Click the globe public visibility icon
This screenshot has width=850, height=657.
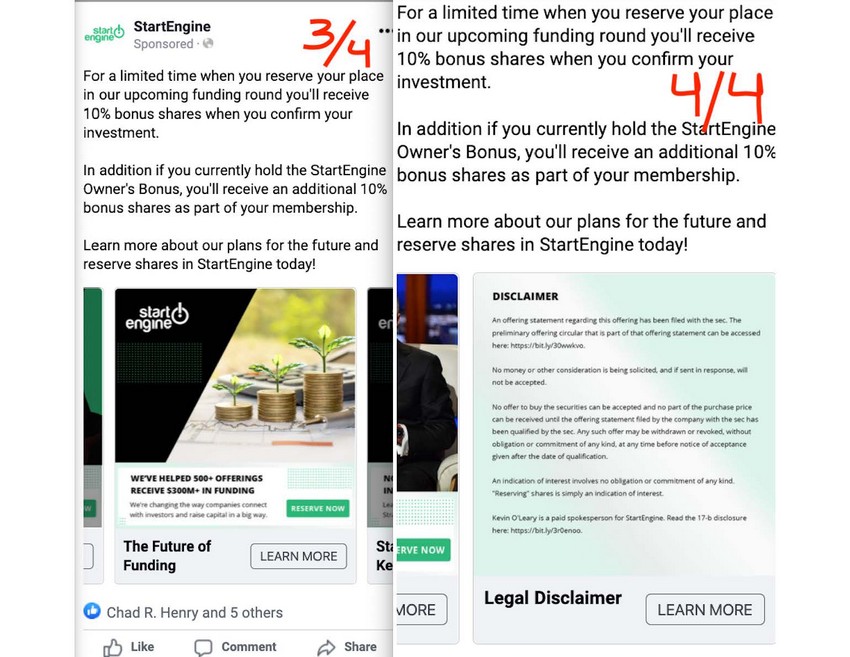click(208, 43)
